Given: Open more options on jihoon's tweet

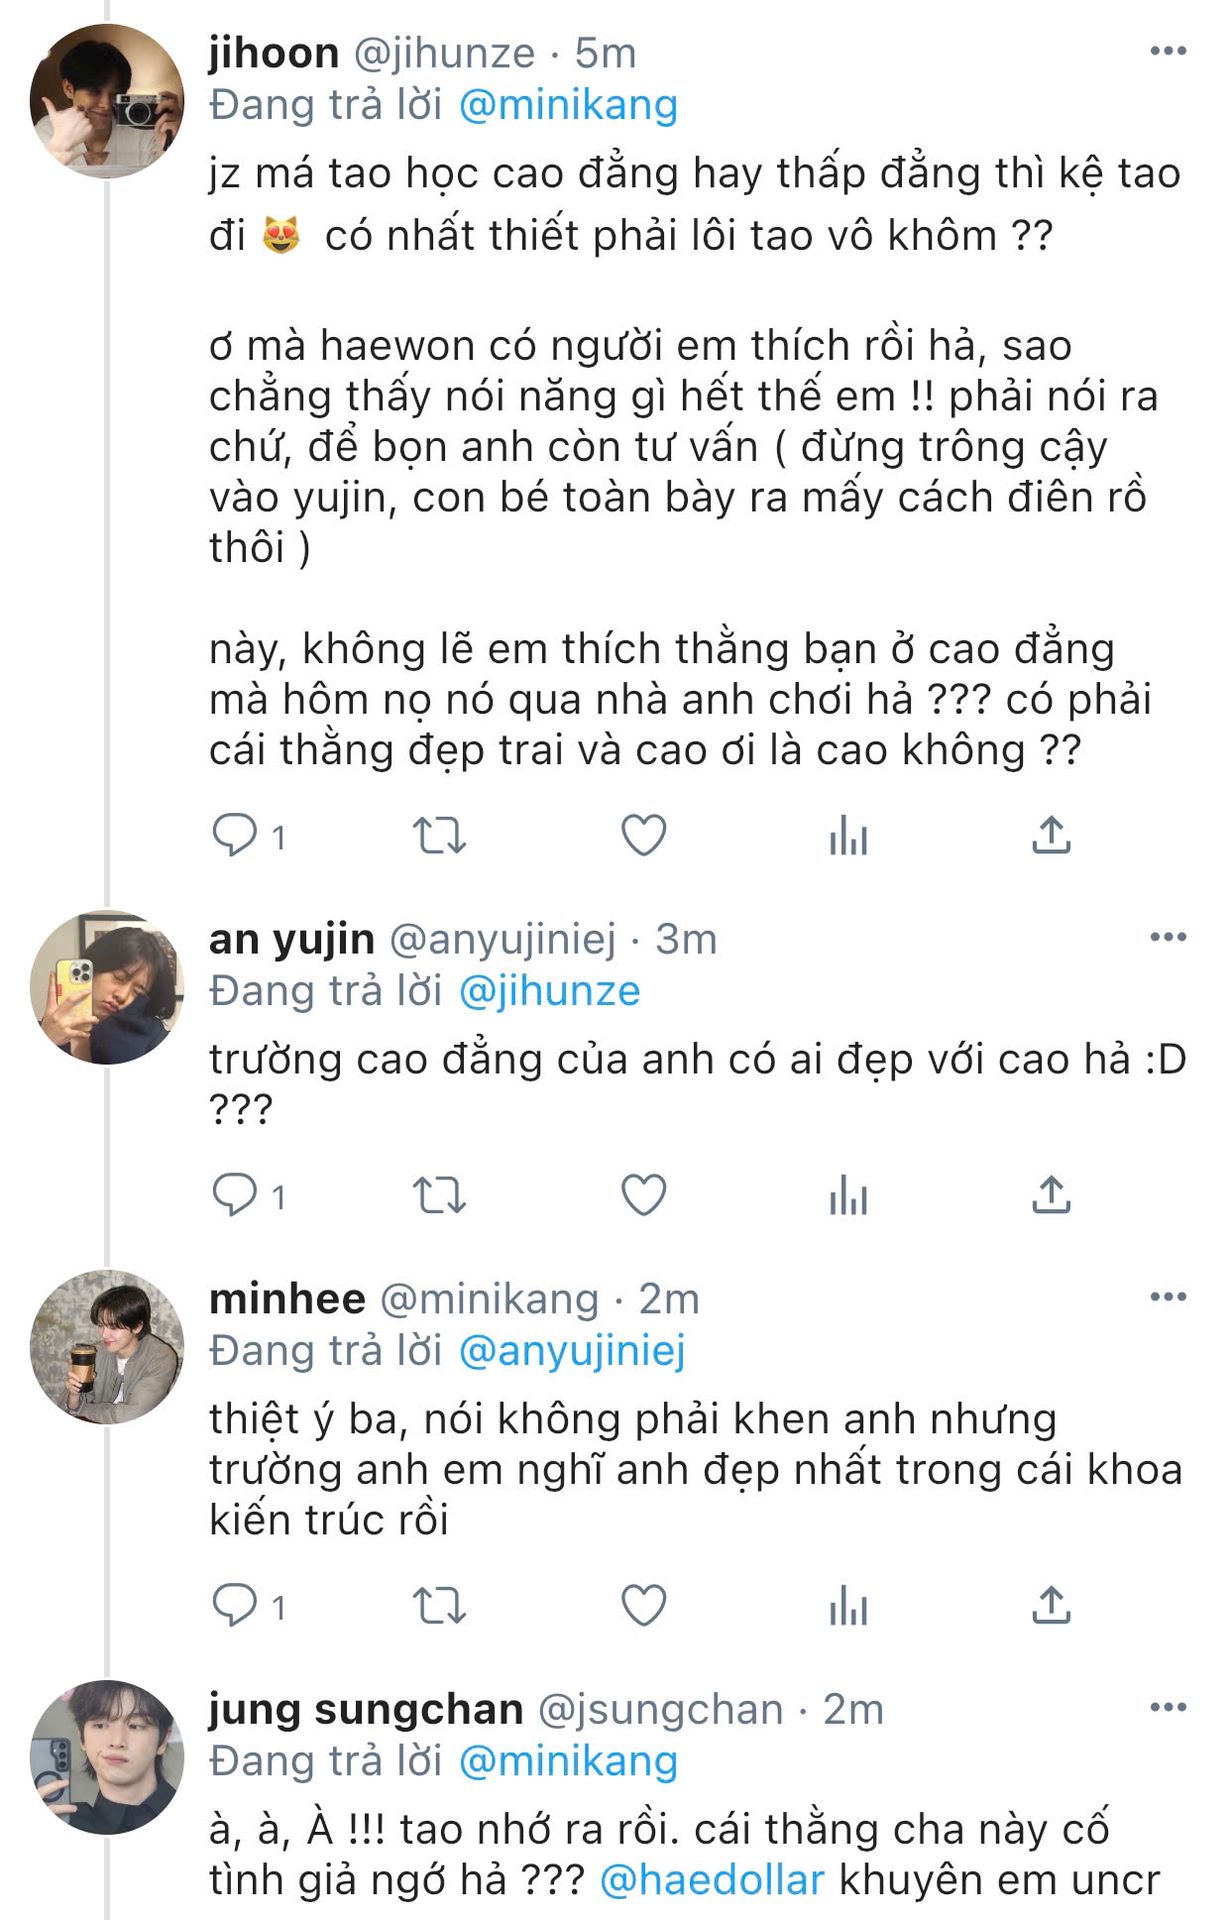Looking at the screenshot, I should pos(1167,51).
